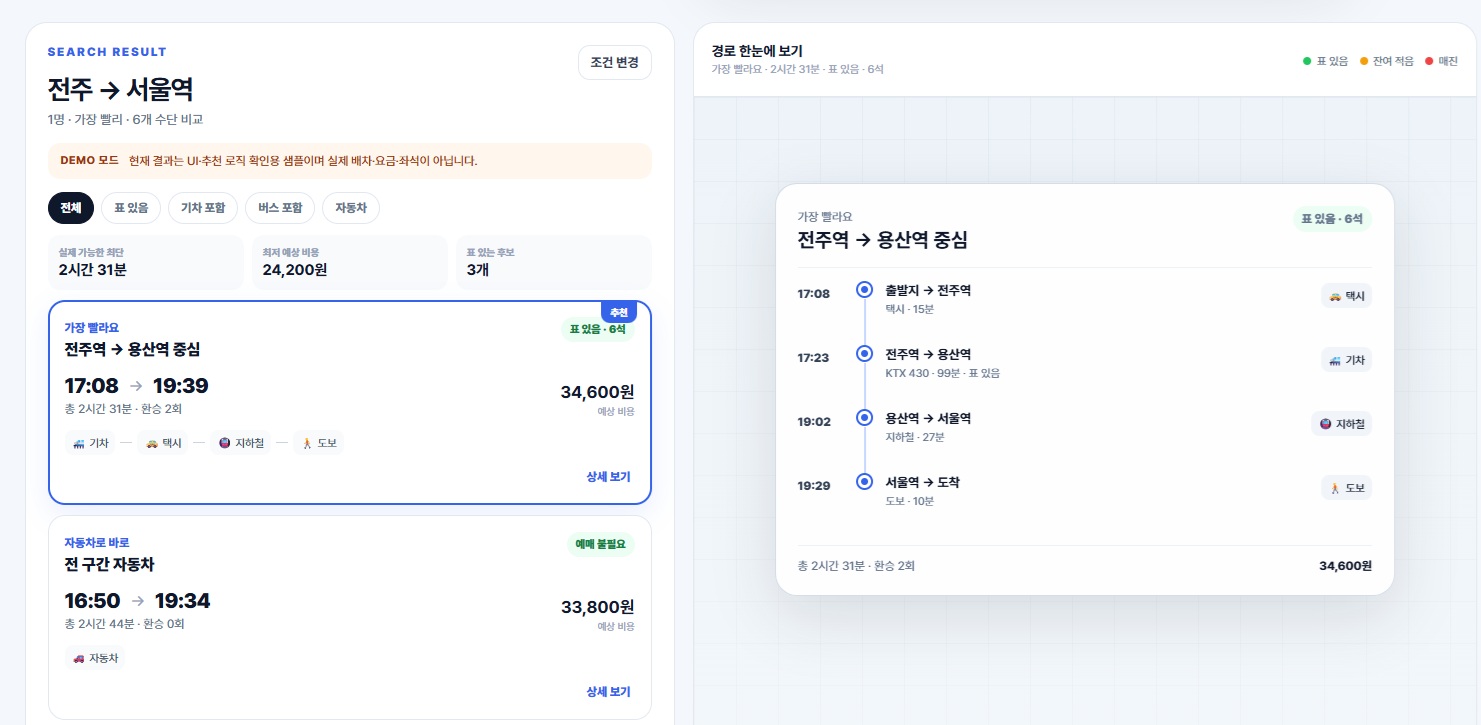Click the car icon in the 전 구간 자동차 card
The height and width of the screenshot is (725, 1481).
pos(79,658)
